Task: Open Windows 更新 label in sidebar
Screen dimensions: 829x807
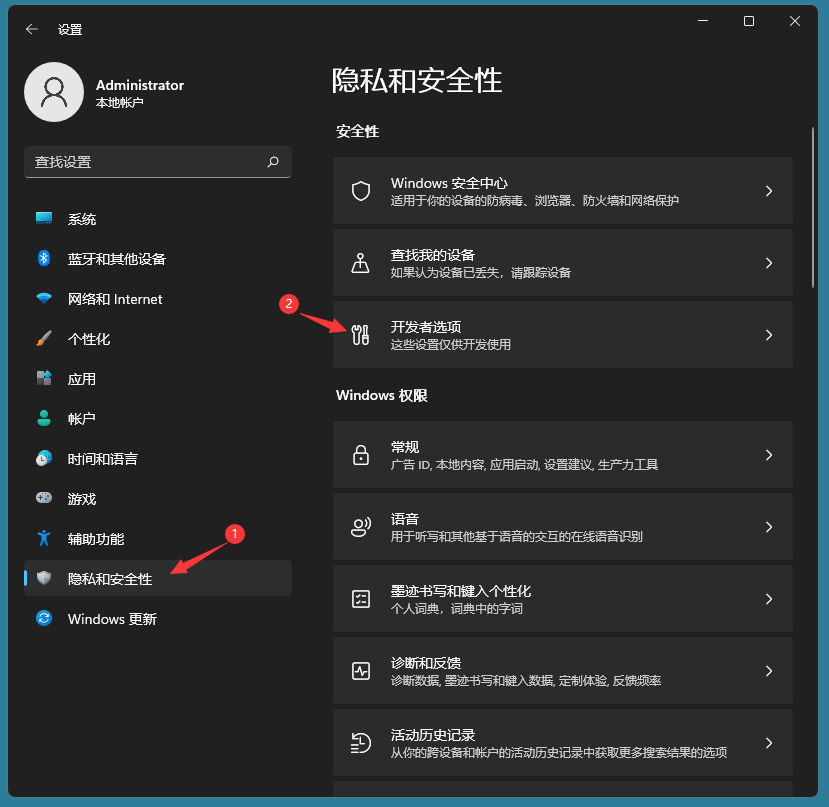Action: [x=112, y=619]
